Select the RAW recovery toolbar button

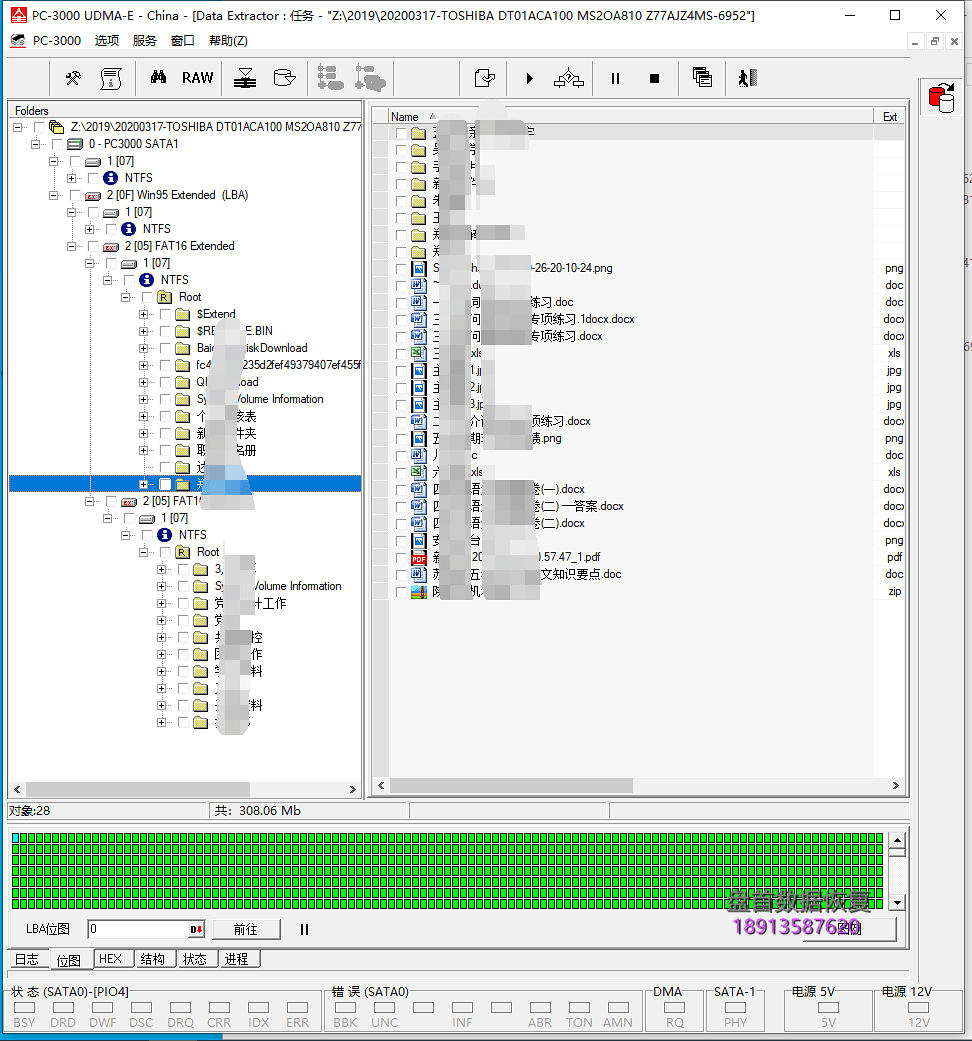(198, 78)
